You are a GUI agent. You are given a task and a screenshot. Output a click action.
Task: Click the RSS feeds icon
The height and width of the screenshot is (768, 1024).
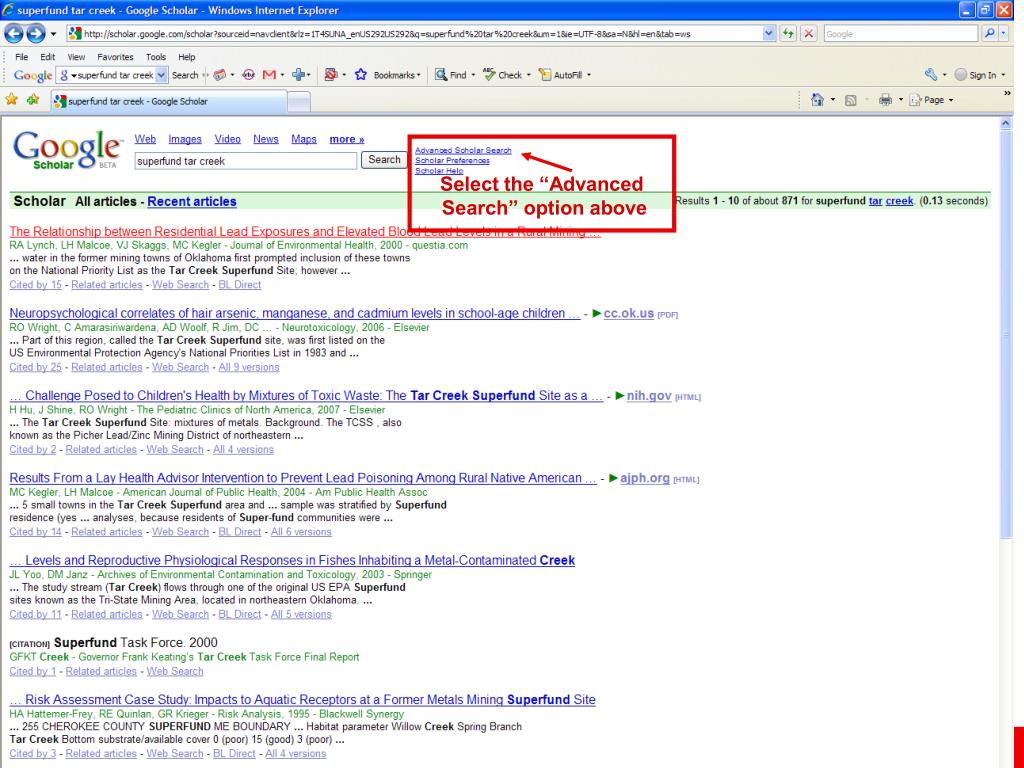850,100
